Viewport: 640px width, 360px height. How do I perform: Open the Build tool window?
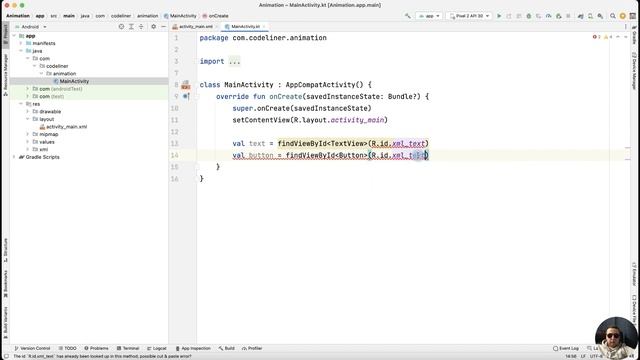227,349
